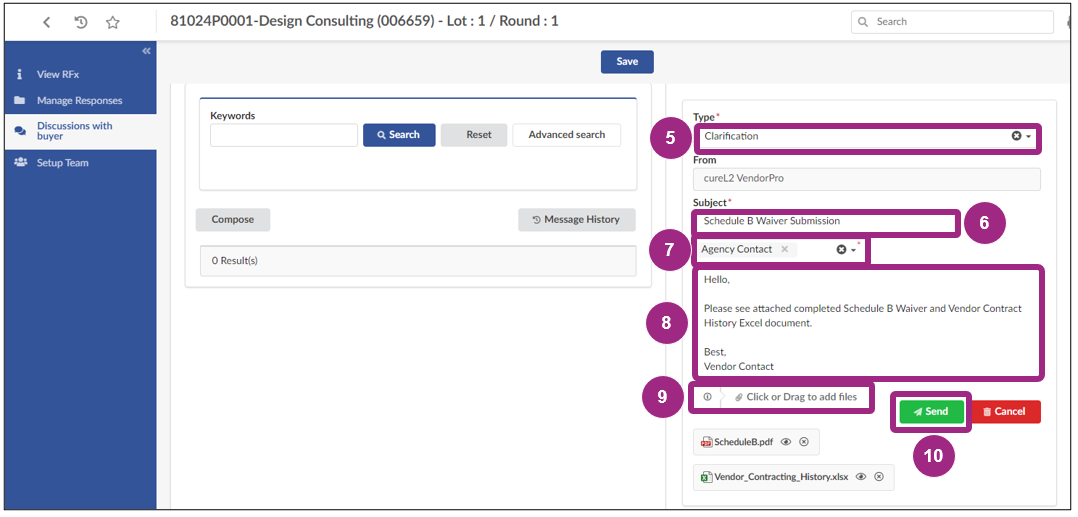Remove Vendor_Contracting_History.xlsx attachment

pyautogui.click(x=879, y=476)
